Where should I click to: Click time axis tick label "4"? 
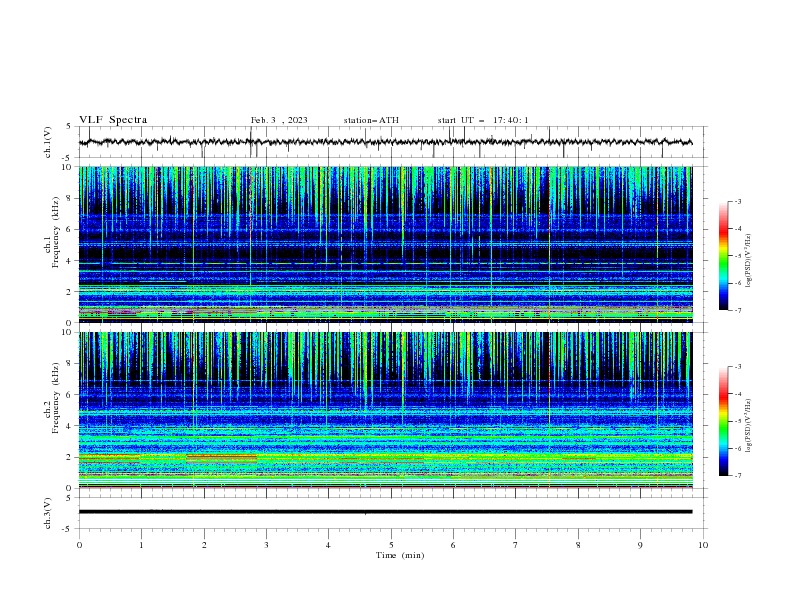tap(328, 545)
